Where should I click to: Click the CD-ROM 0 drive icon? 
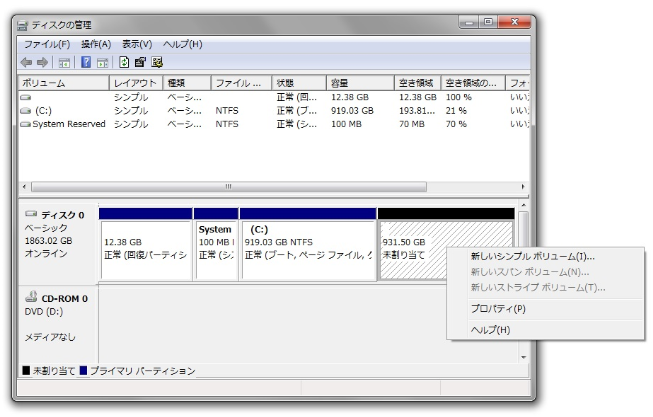(x=30, y=298)
